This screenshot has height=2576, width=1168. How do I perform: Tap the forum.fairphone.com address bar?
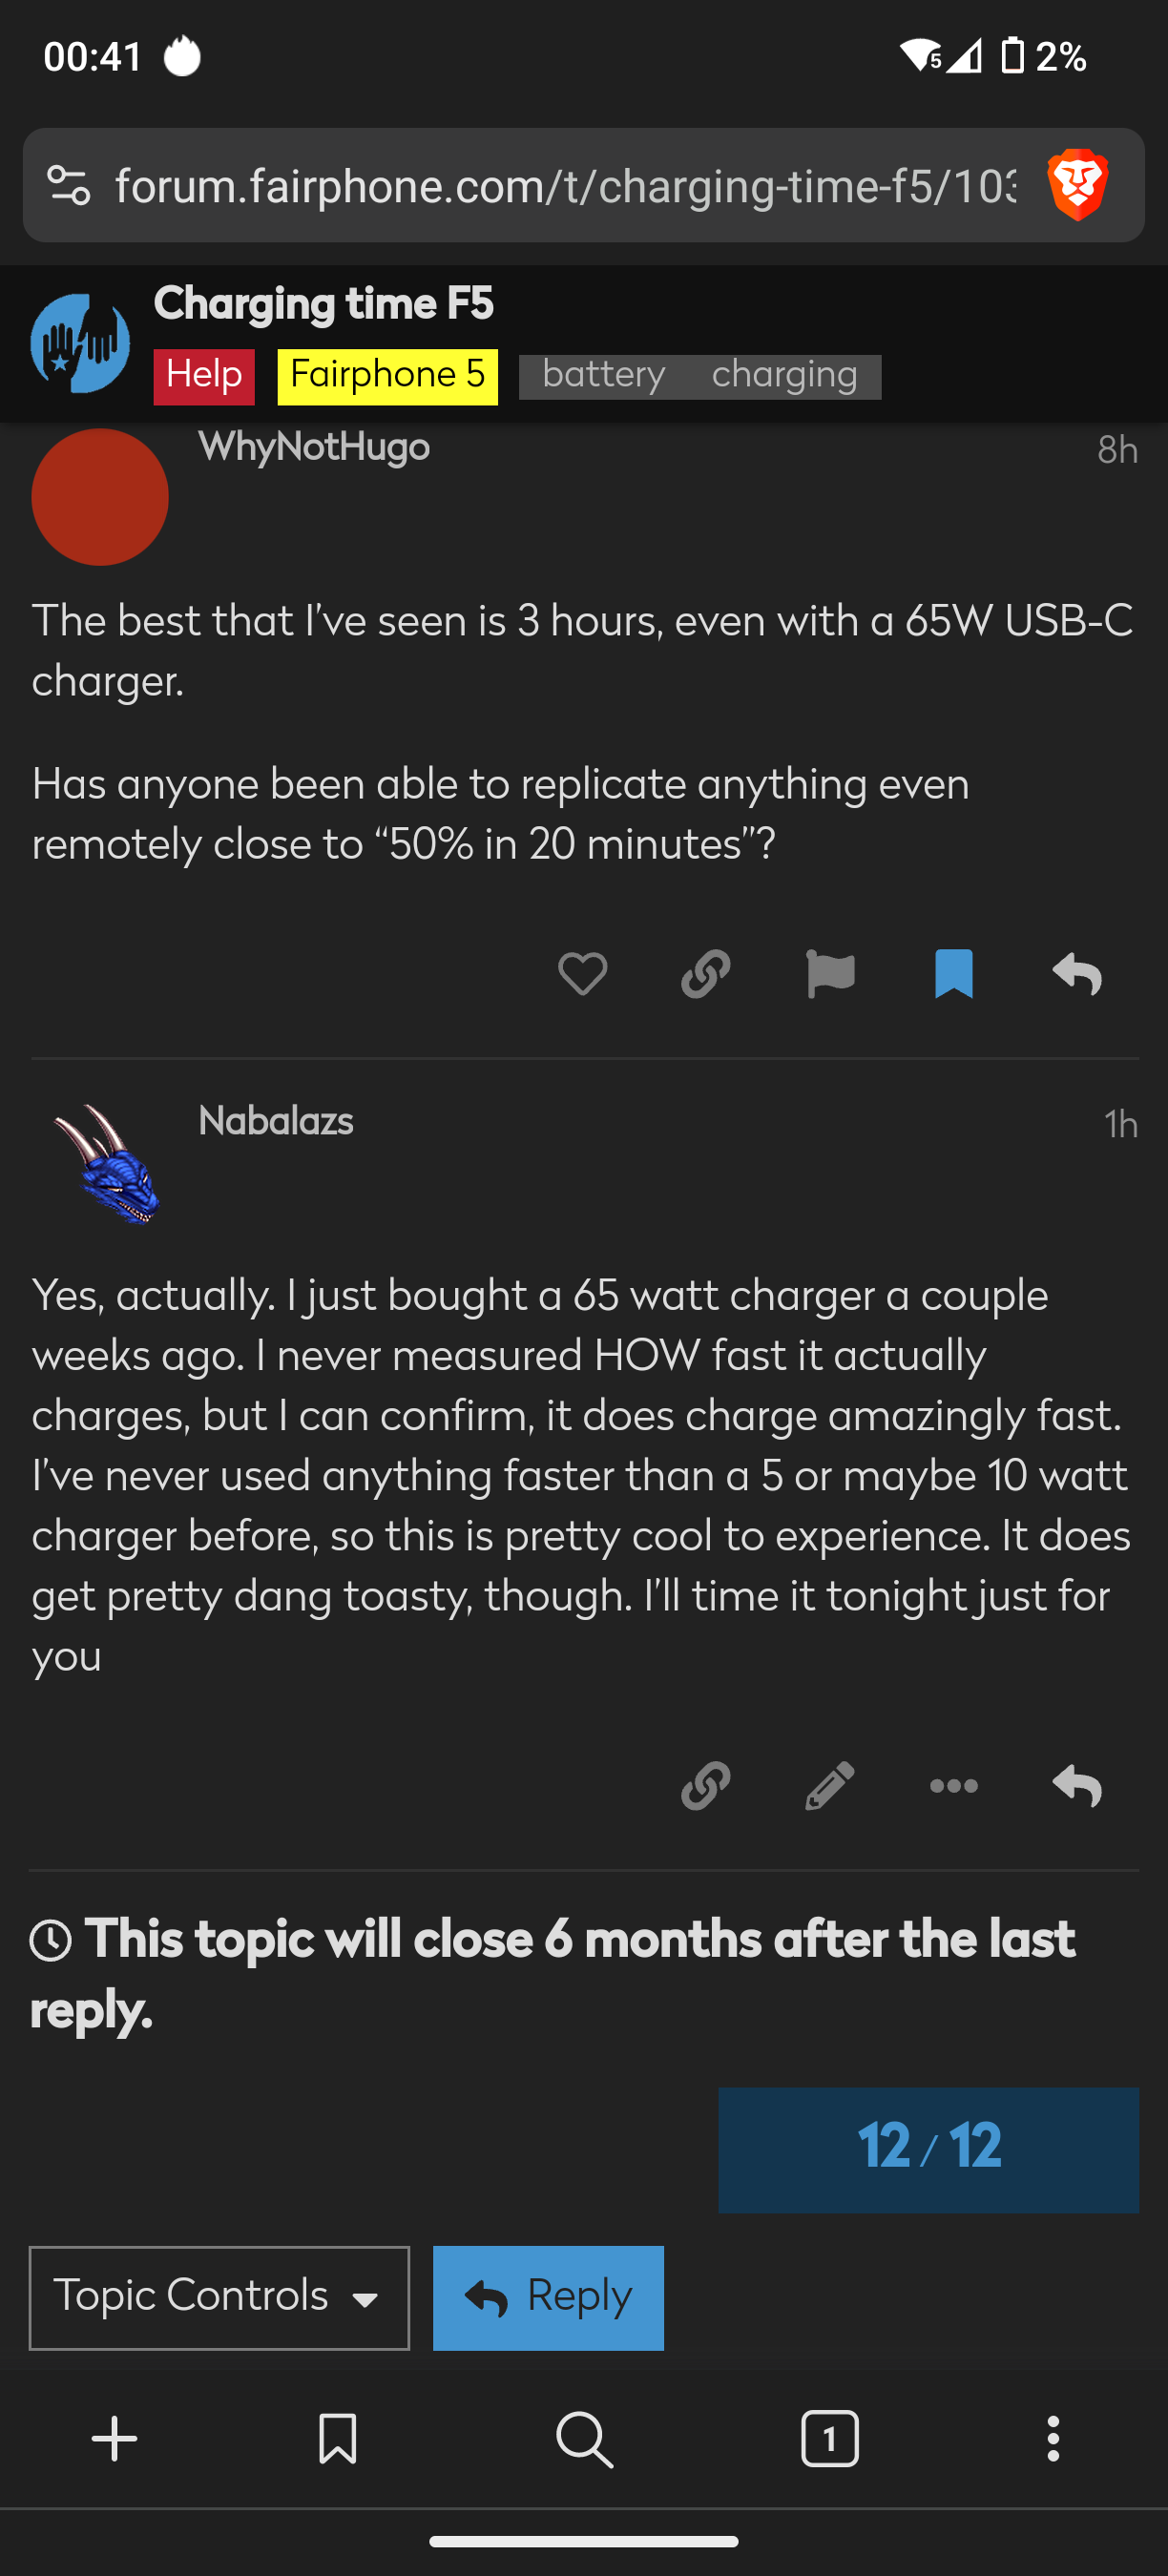[564, 186]
